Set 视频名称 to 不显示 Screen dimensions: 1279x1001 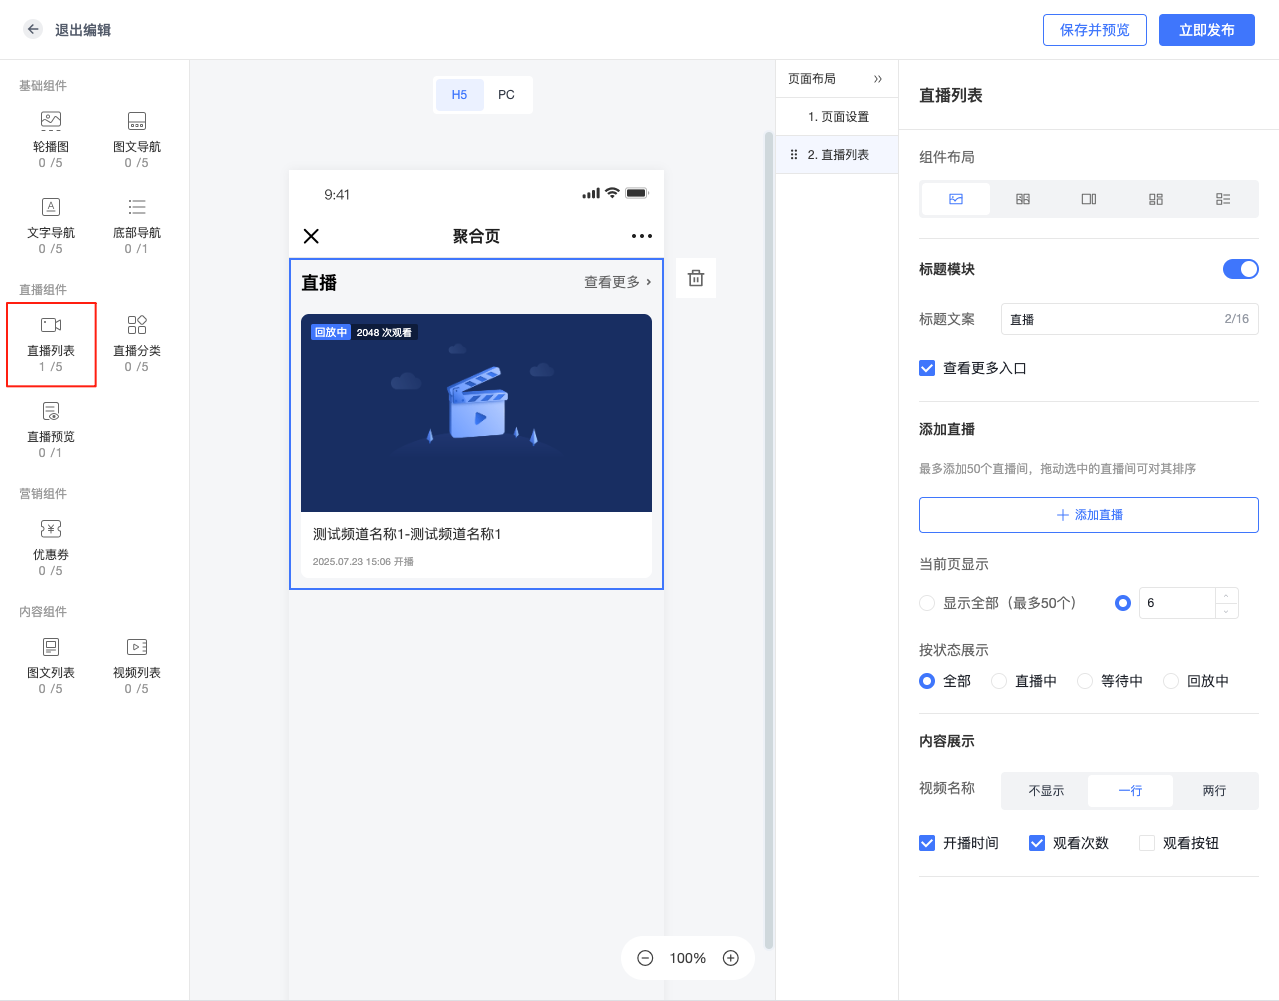coord(1046,790)
